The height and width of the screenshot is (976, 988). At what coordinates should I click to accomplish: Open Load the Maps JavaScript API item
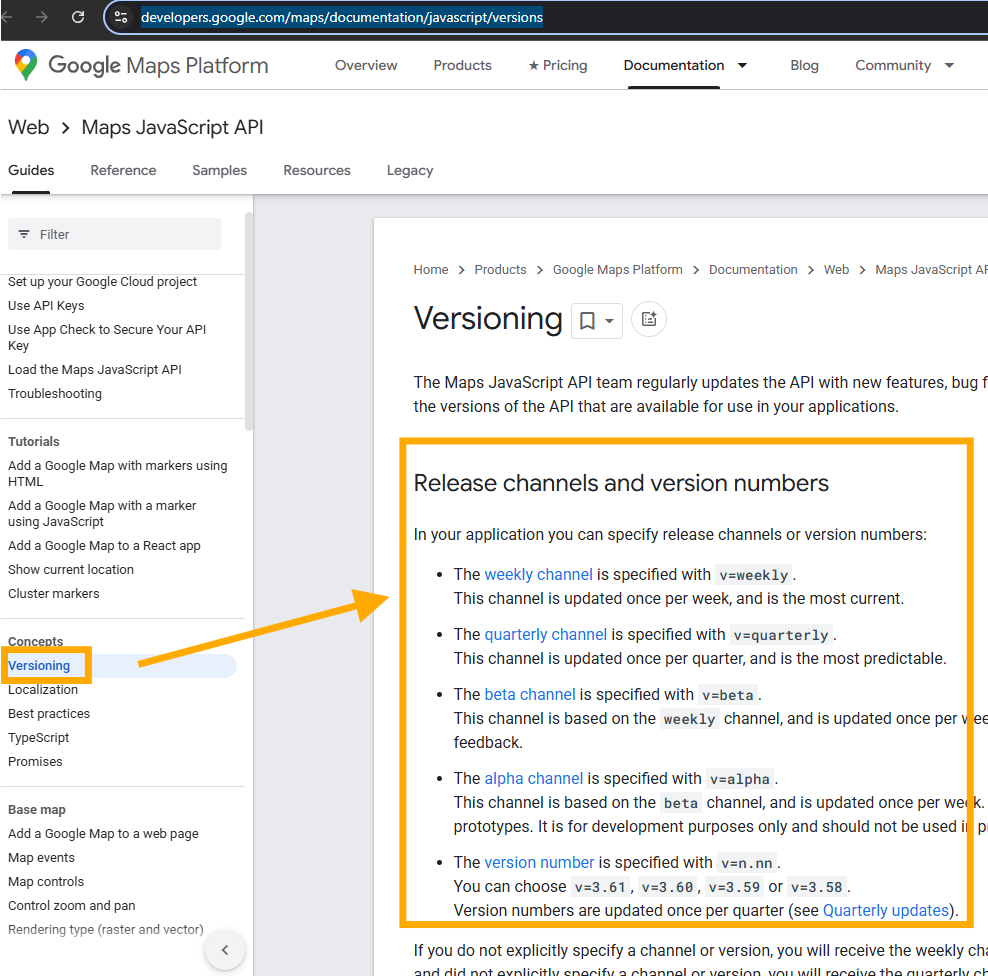[x=95, y=370]
